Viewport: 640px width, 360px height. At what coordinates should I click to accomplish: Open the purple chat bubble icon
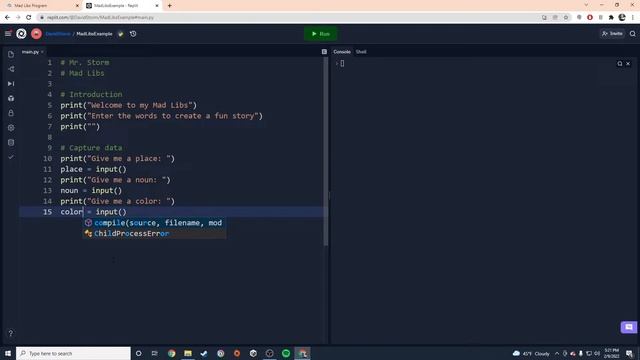629,327
